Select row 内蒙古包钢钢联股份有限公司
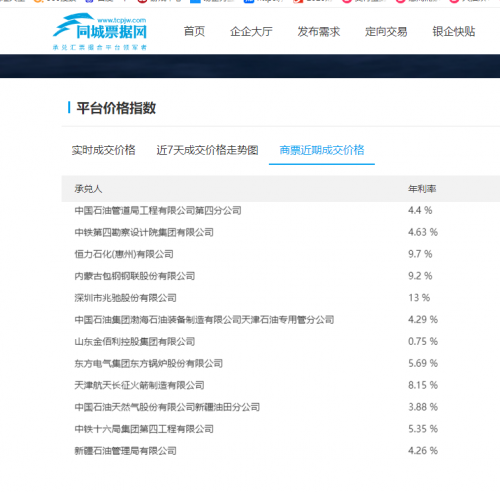The image size is (500, 492). click(281, 276)
